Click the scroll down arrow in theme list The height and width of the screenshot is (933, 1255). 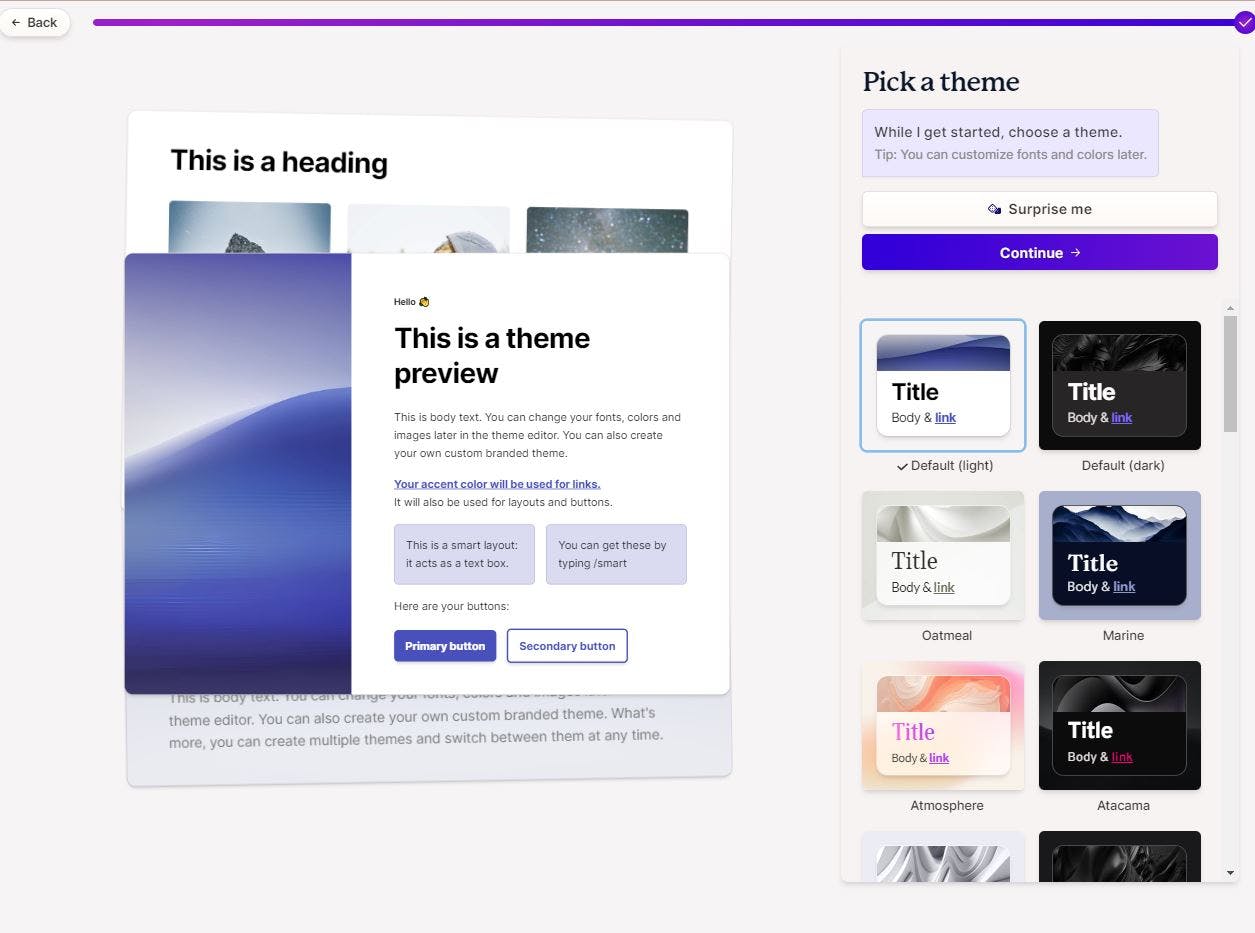coord(1230,873)
